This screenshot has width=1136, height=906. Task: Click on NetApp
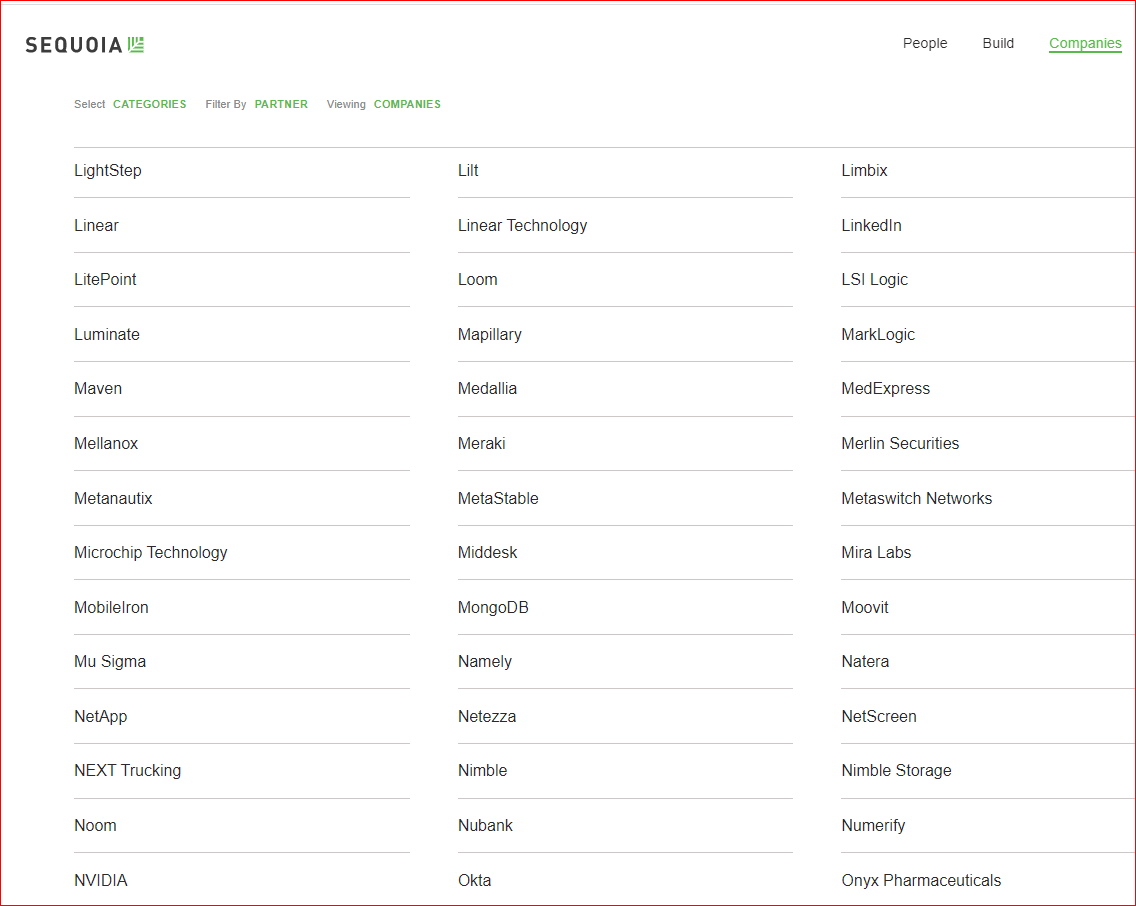[x=101, y=717]
